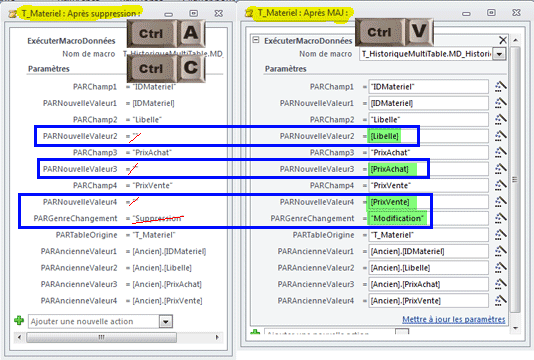Screen dimensions: 534x360
Task: Click PARChamp4 "PrixVente" value in Après suppression
Action: pos(153,185)
